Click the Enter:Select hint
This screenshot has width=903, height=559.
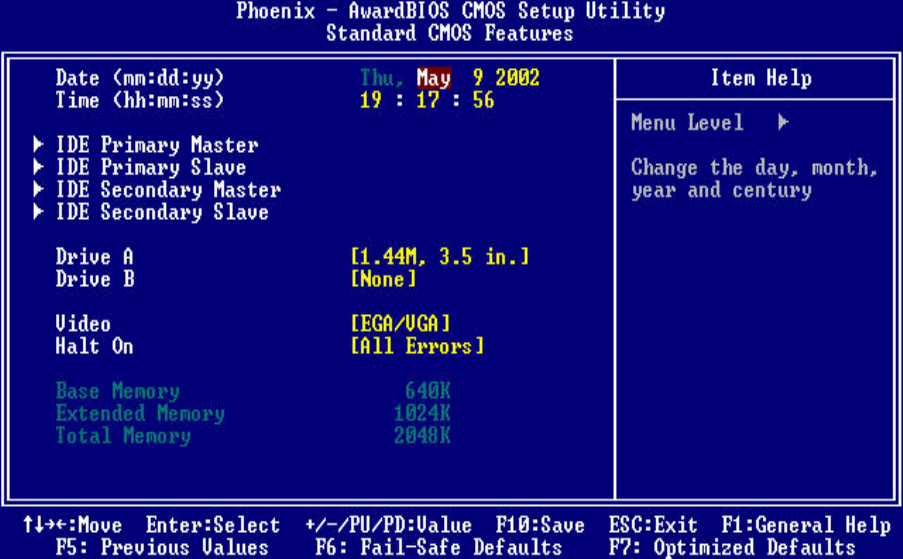coord(213,526)
